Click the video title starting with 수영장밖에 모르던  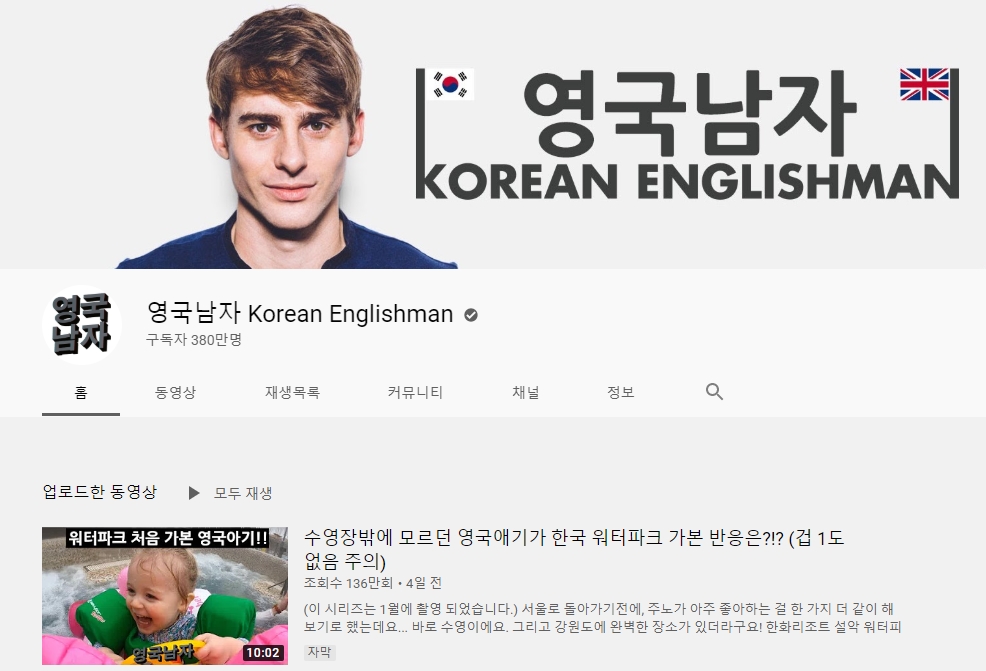[574, 549]
